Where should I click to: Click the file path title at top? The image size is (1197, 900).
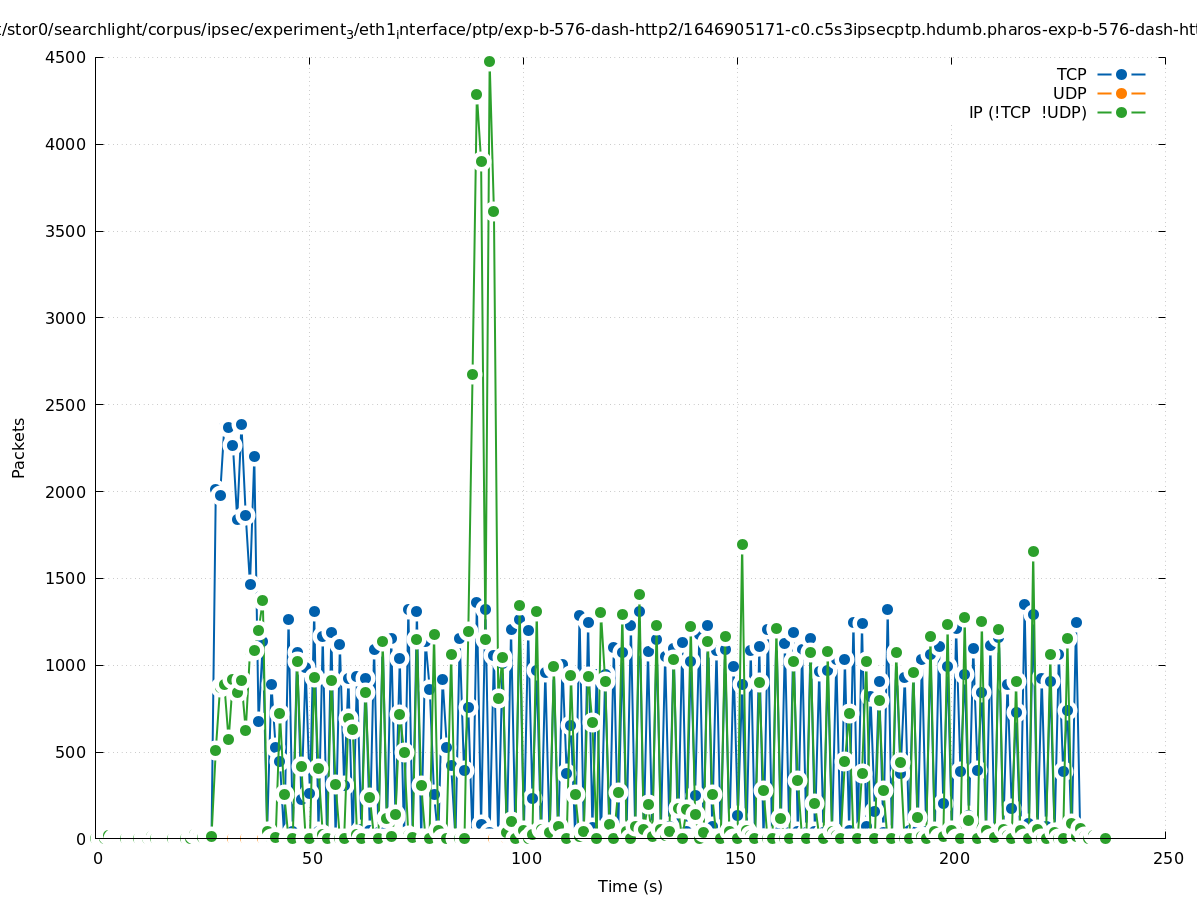pyautogui.click(x=598, y=30)
